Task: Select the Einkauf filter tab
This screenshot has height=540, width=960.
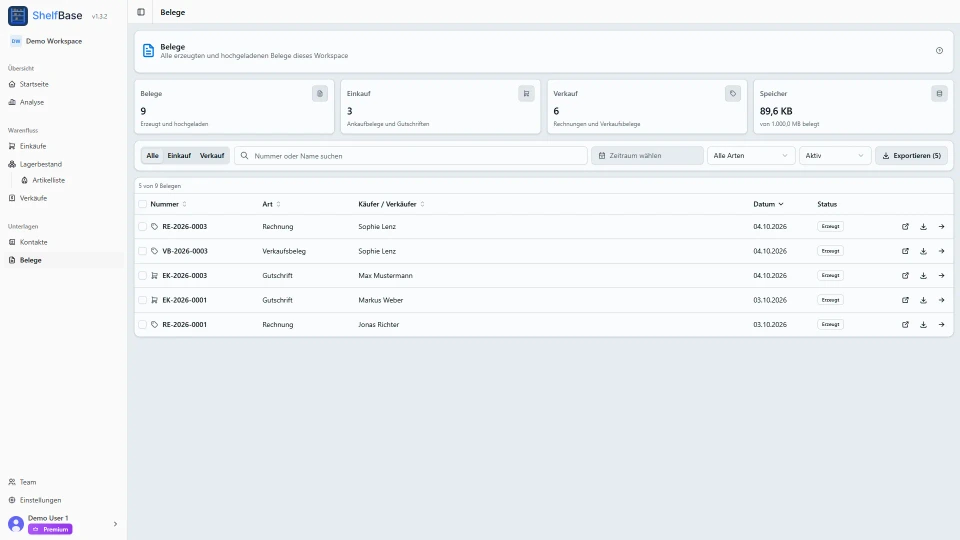Action: click(x=179, y=156)
